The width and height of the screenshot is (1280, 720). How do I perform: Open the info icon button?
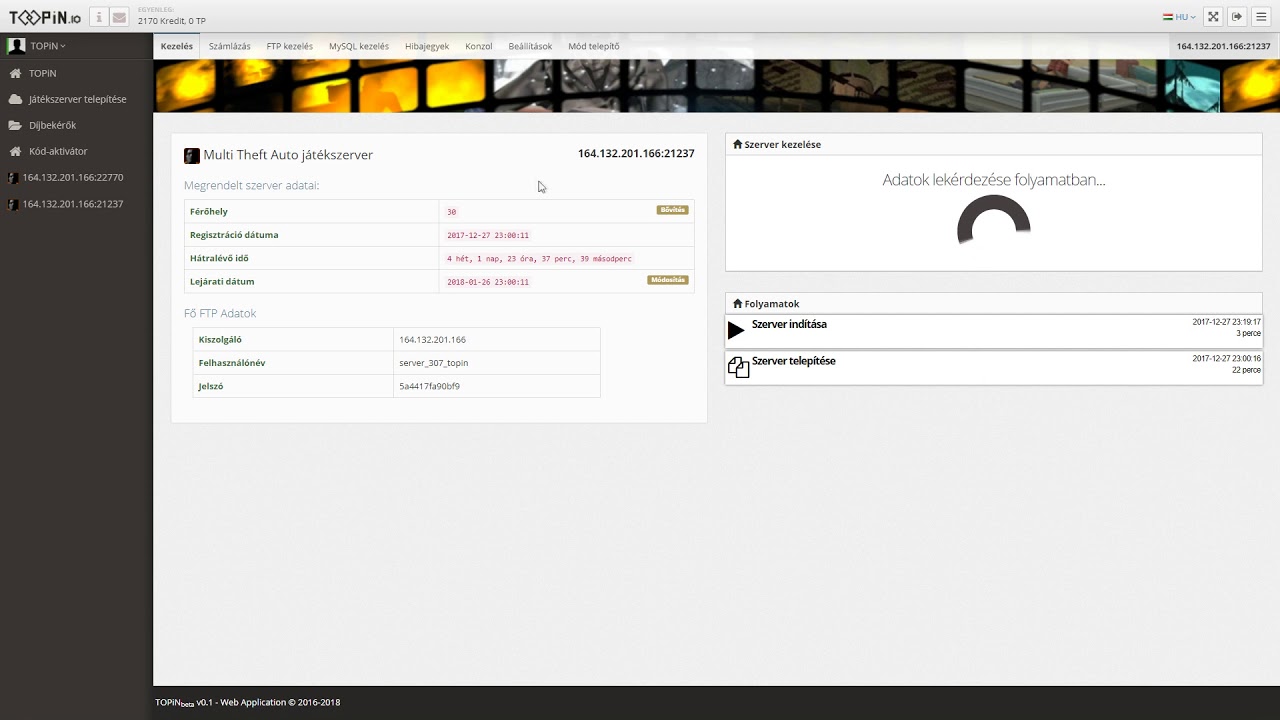(99, 17)
